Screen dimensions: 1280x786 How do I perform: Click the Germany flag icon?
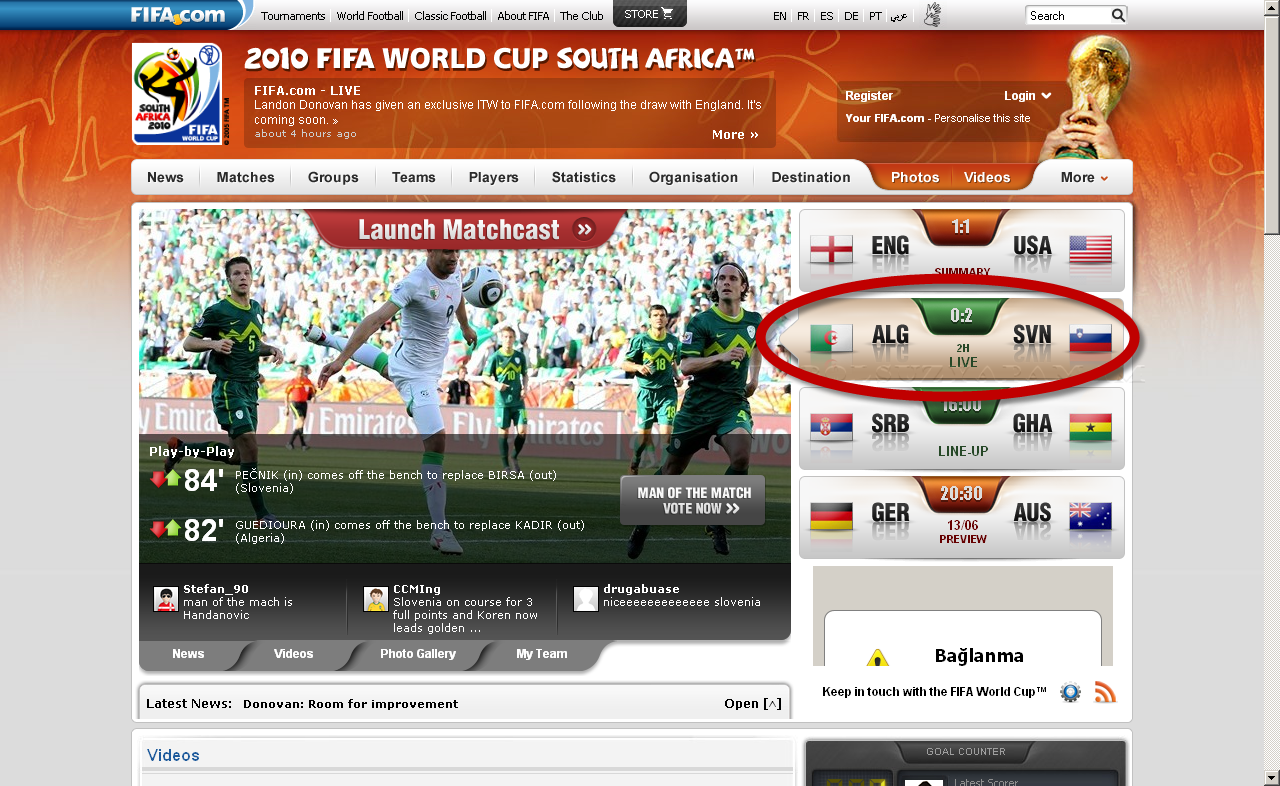831,516
